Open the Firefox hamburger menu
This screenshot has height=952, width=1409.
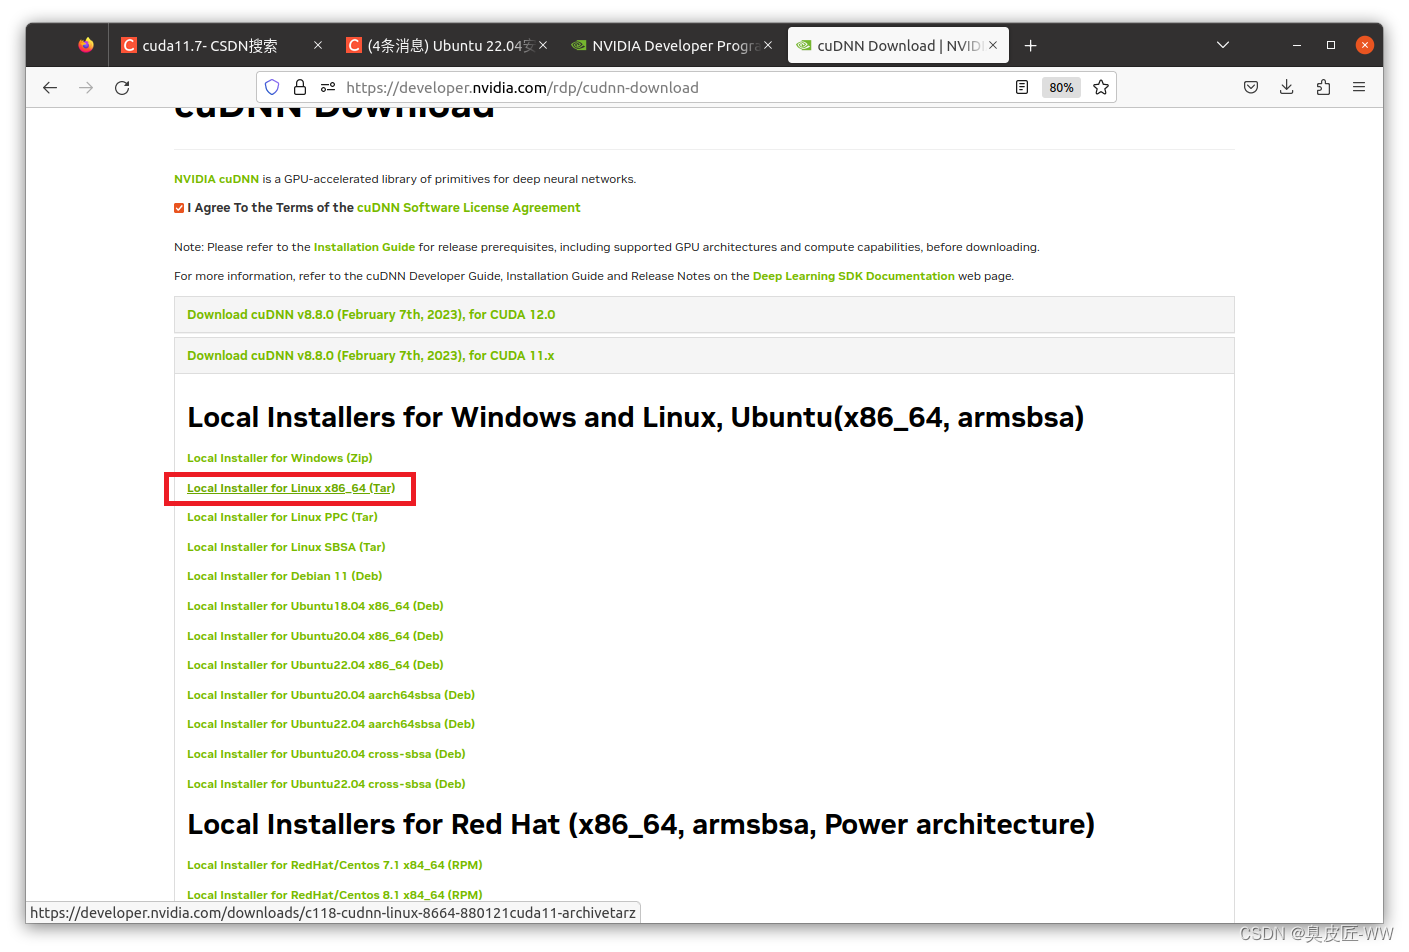click(1359, 88)
